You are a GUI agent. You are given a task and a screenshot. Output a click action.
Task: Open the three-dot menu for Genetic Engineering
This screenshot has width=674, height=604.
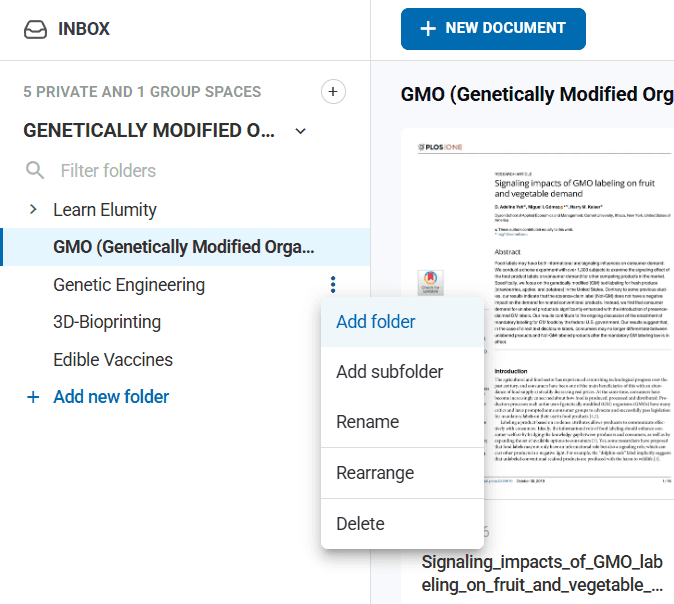333,285
